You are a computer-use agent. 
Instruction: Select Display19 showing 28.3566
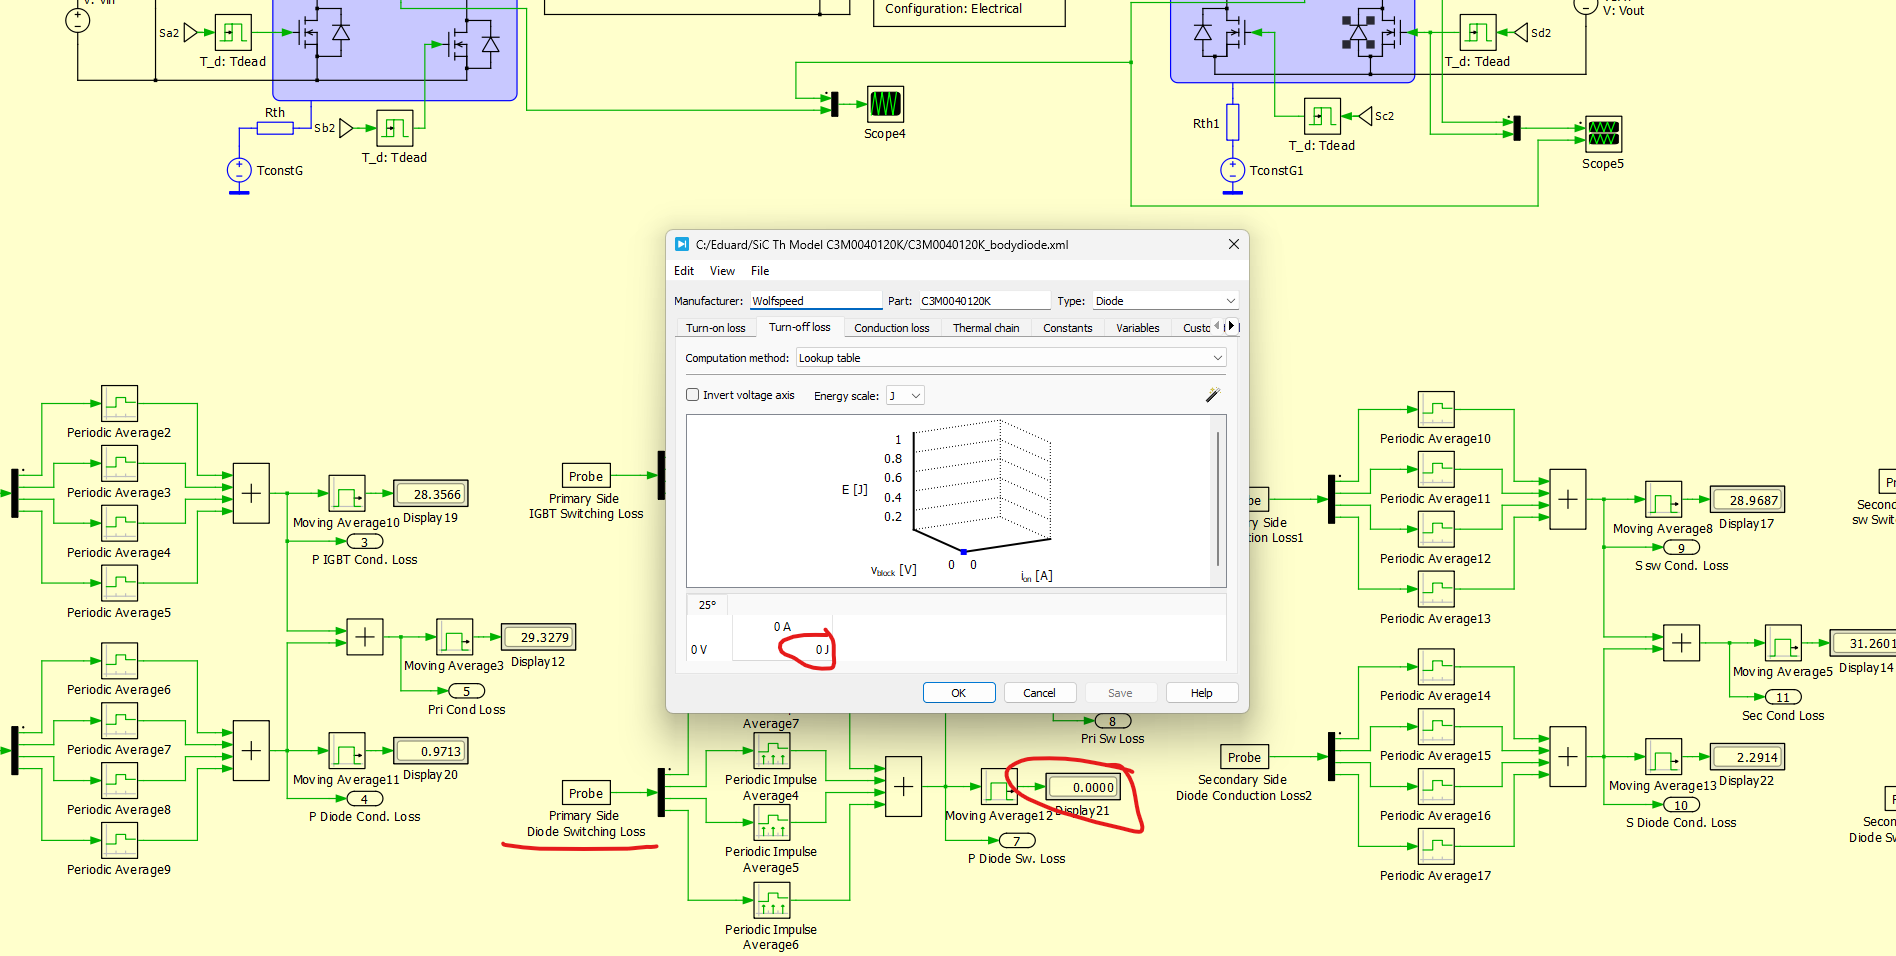[x=431, y=494]
